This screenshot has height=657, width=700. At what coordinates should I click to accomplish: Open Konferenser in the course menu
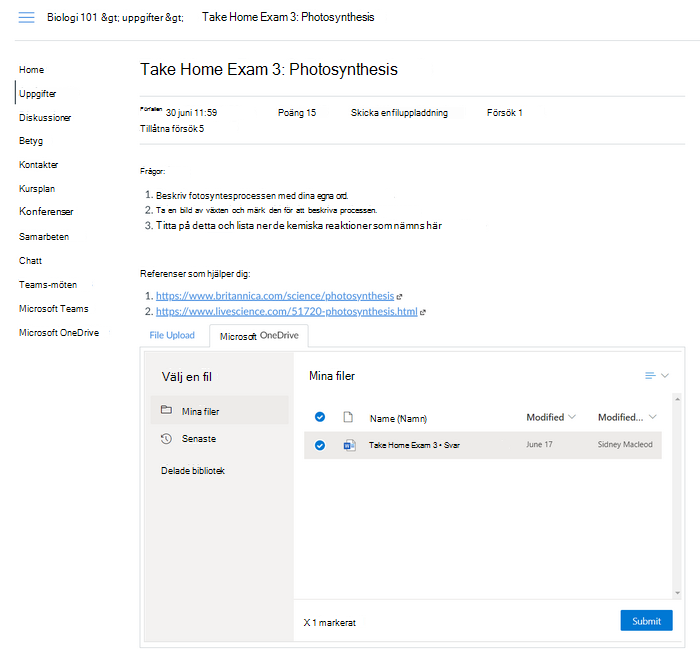click(x=46, y=212)
